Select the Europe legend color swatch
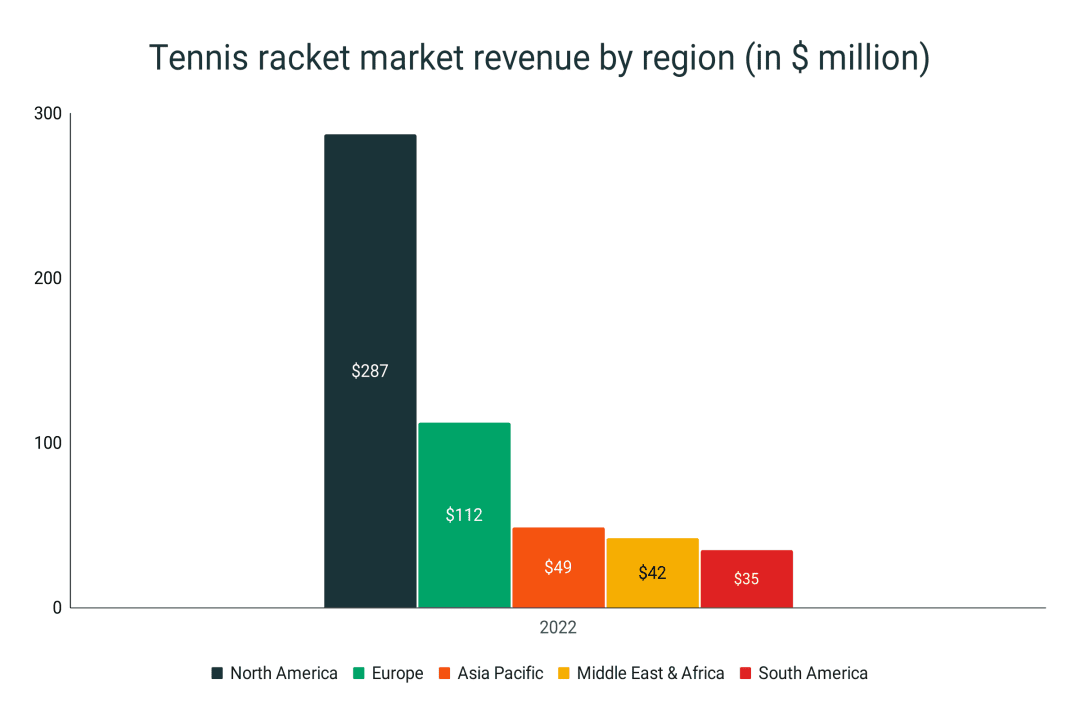Screen dimensions: 1080x720 point(358,673)
